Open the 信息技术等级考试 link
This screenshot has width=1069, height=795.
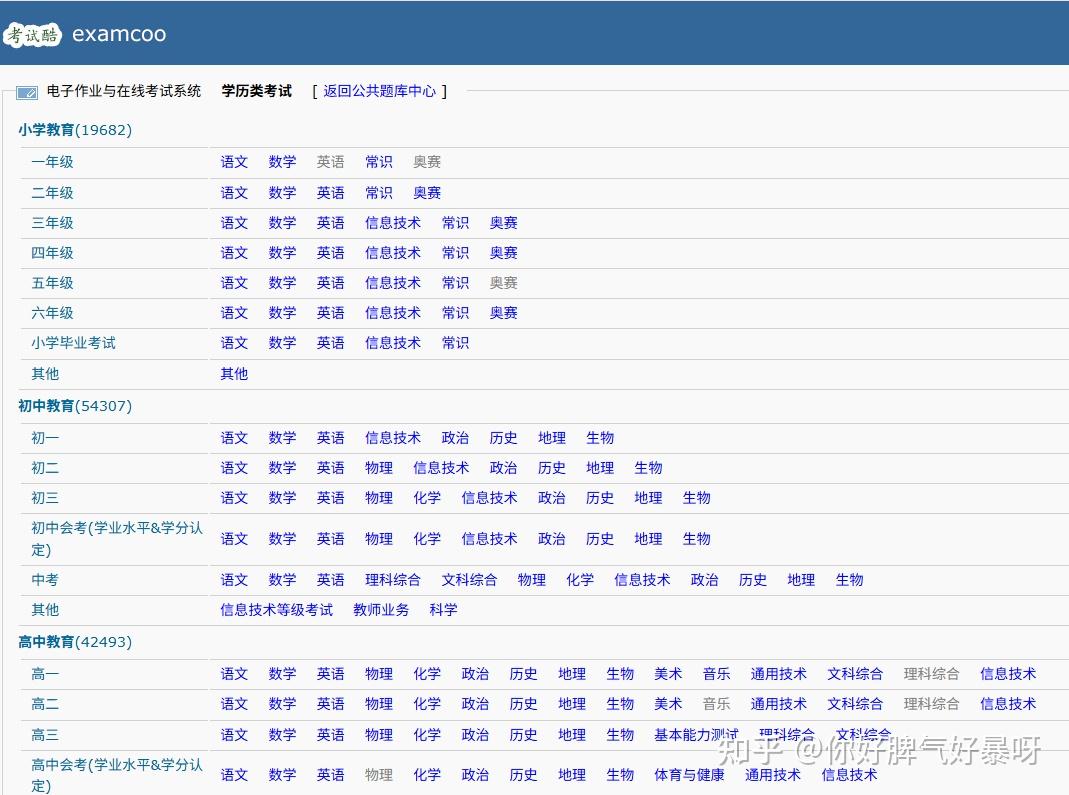[276, 610]
